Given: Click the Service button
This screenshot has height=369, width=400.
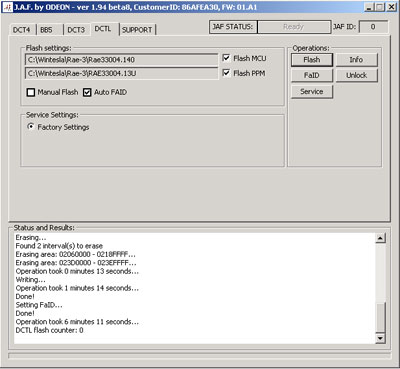Looking at the screenshot, I should click(x=312, y=91).
